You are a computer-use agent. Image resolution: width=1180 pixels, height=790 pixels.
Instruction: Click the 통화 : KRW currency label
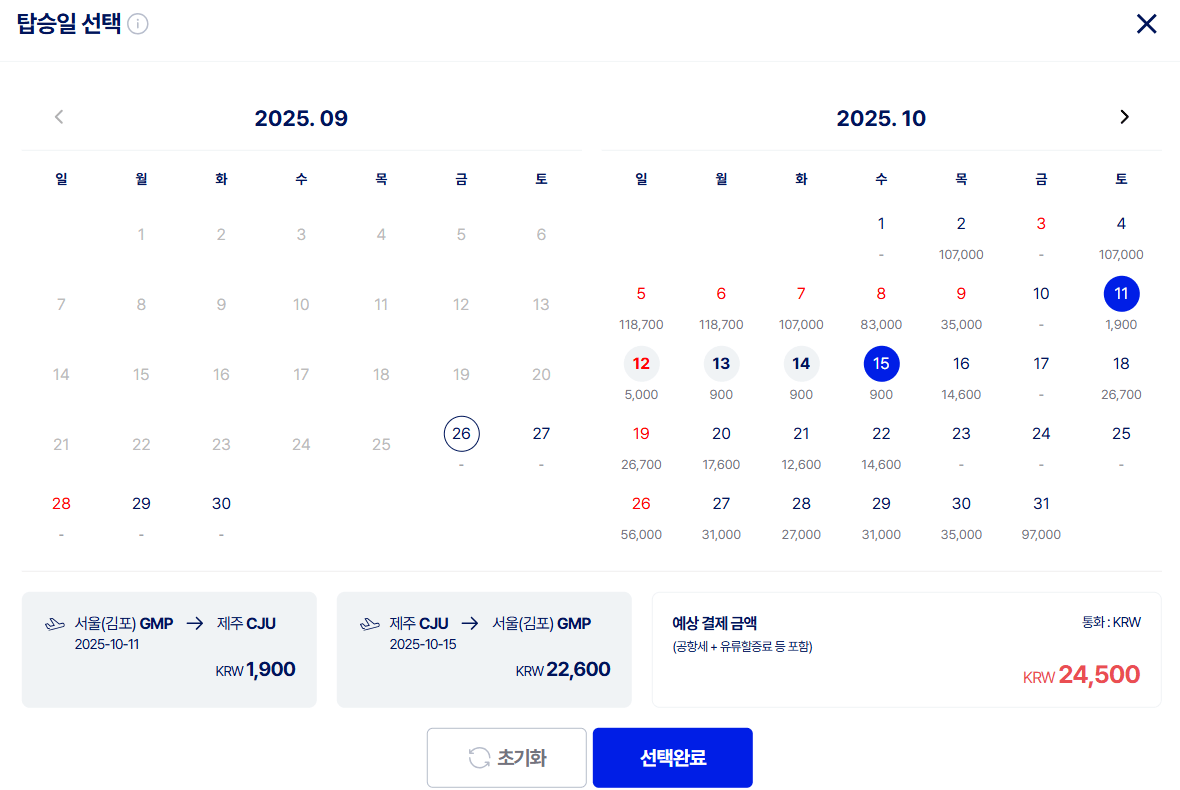tap(1112, 622)
